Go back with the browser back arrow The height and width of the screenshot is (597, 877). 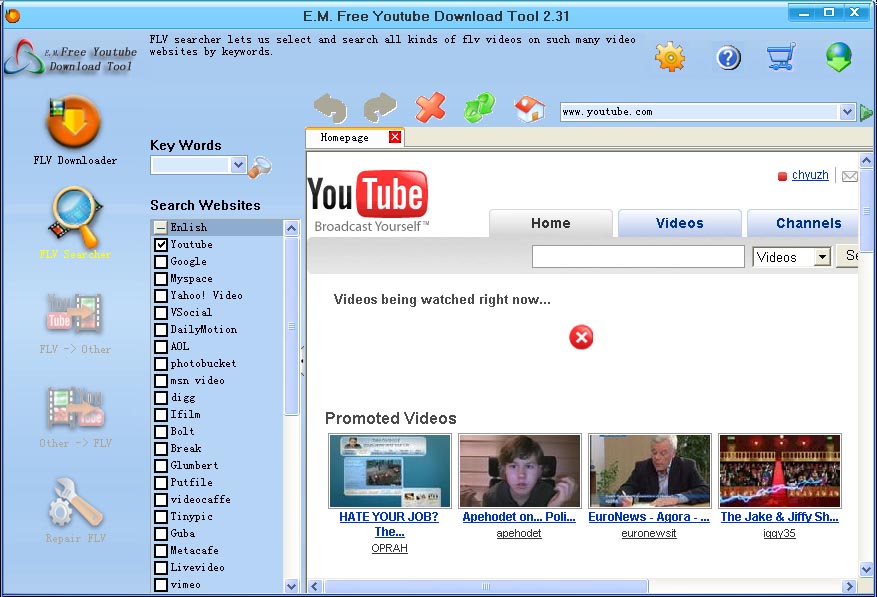pos(330,107)
